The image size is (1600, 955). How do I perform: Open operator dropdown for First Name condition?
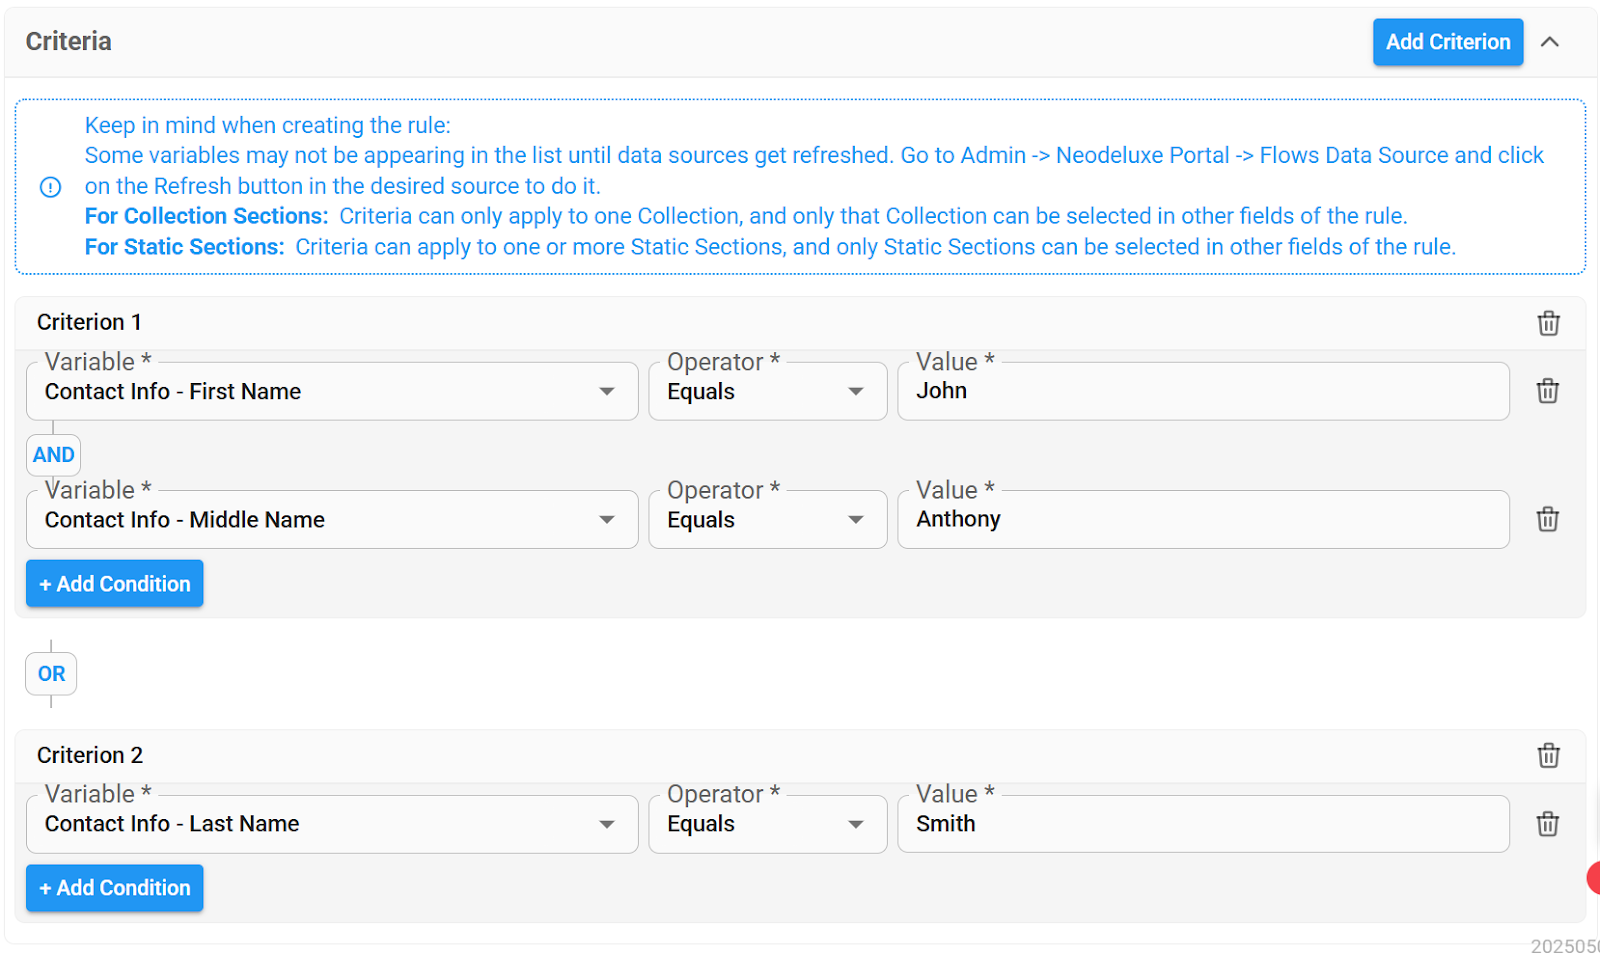(x=767, y=392)
